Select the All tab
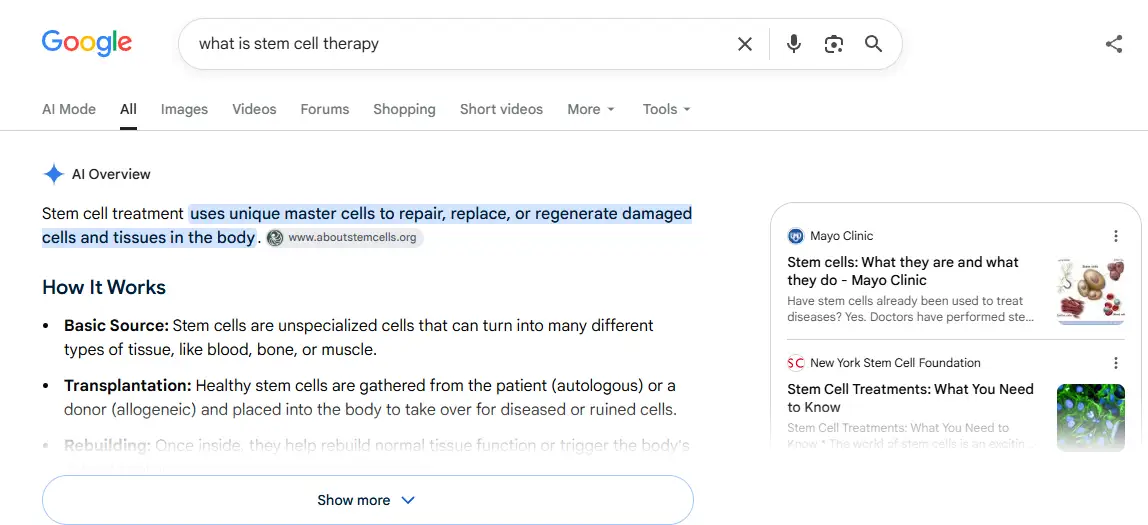This screenshot has width=1148, height=525. (128, 109)
